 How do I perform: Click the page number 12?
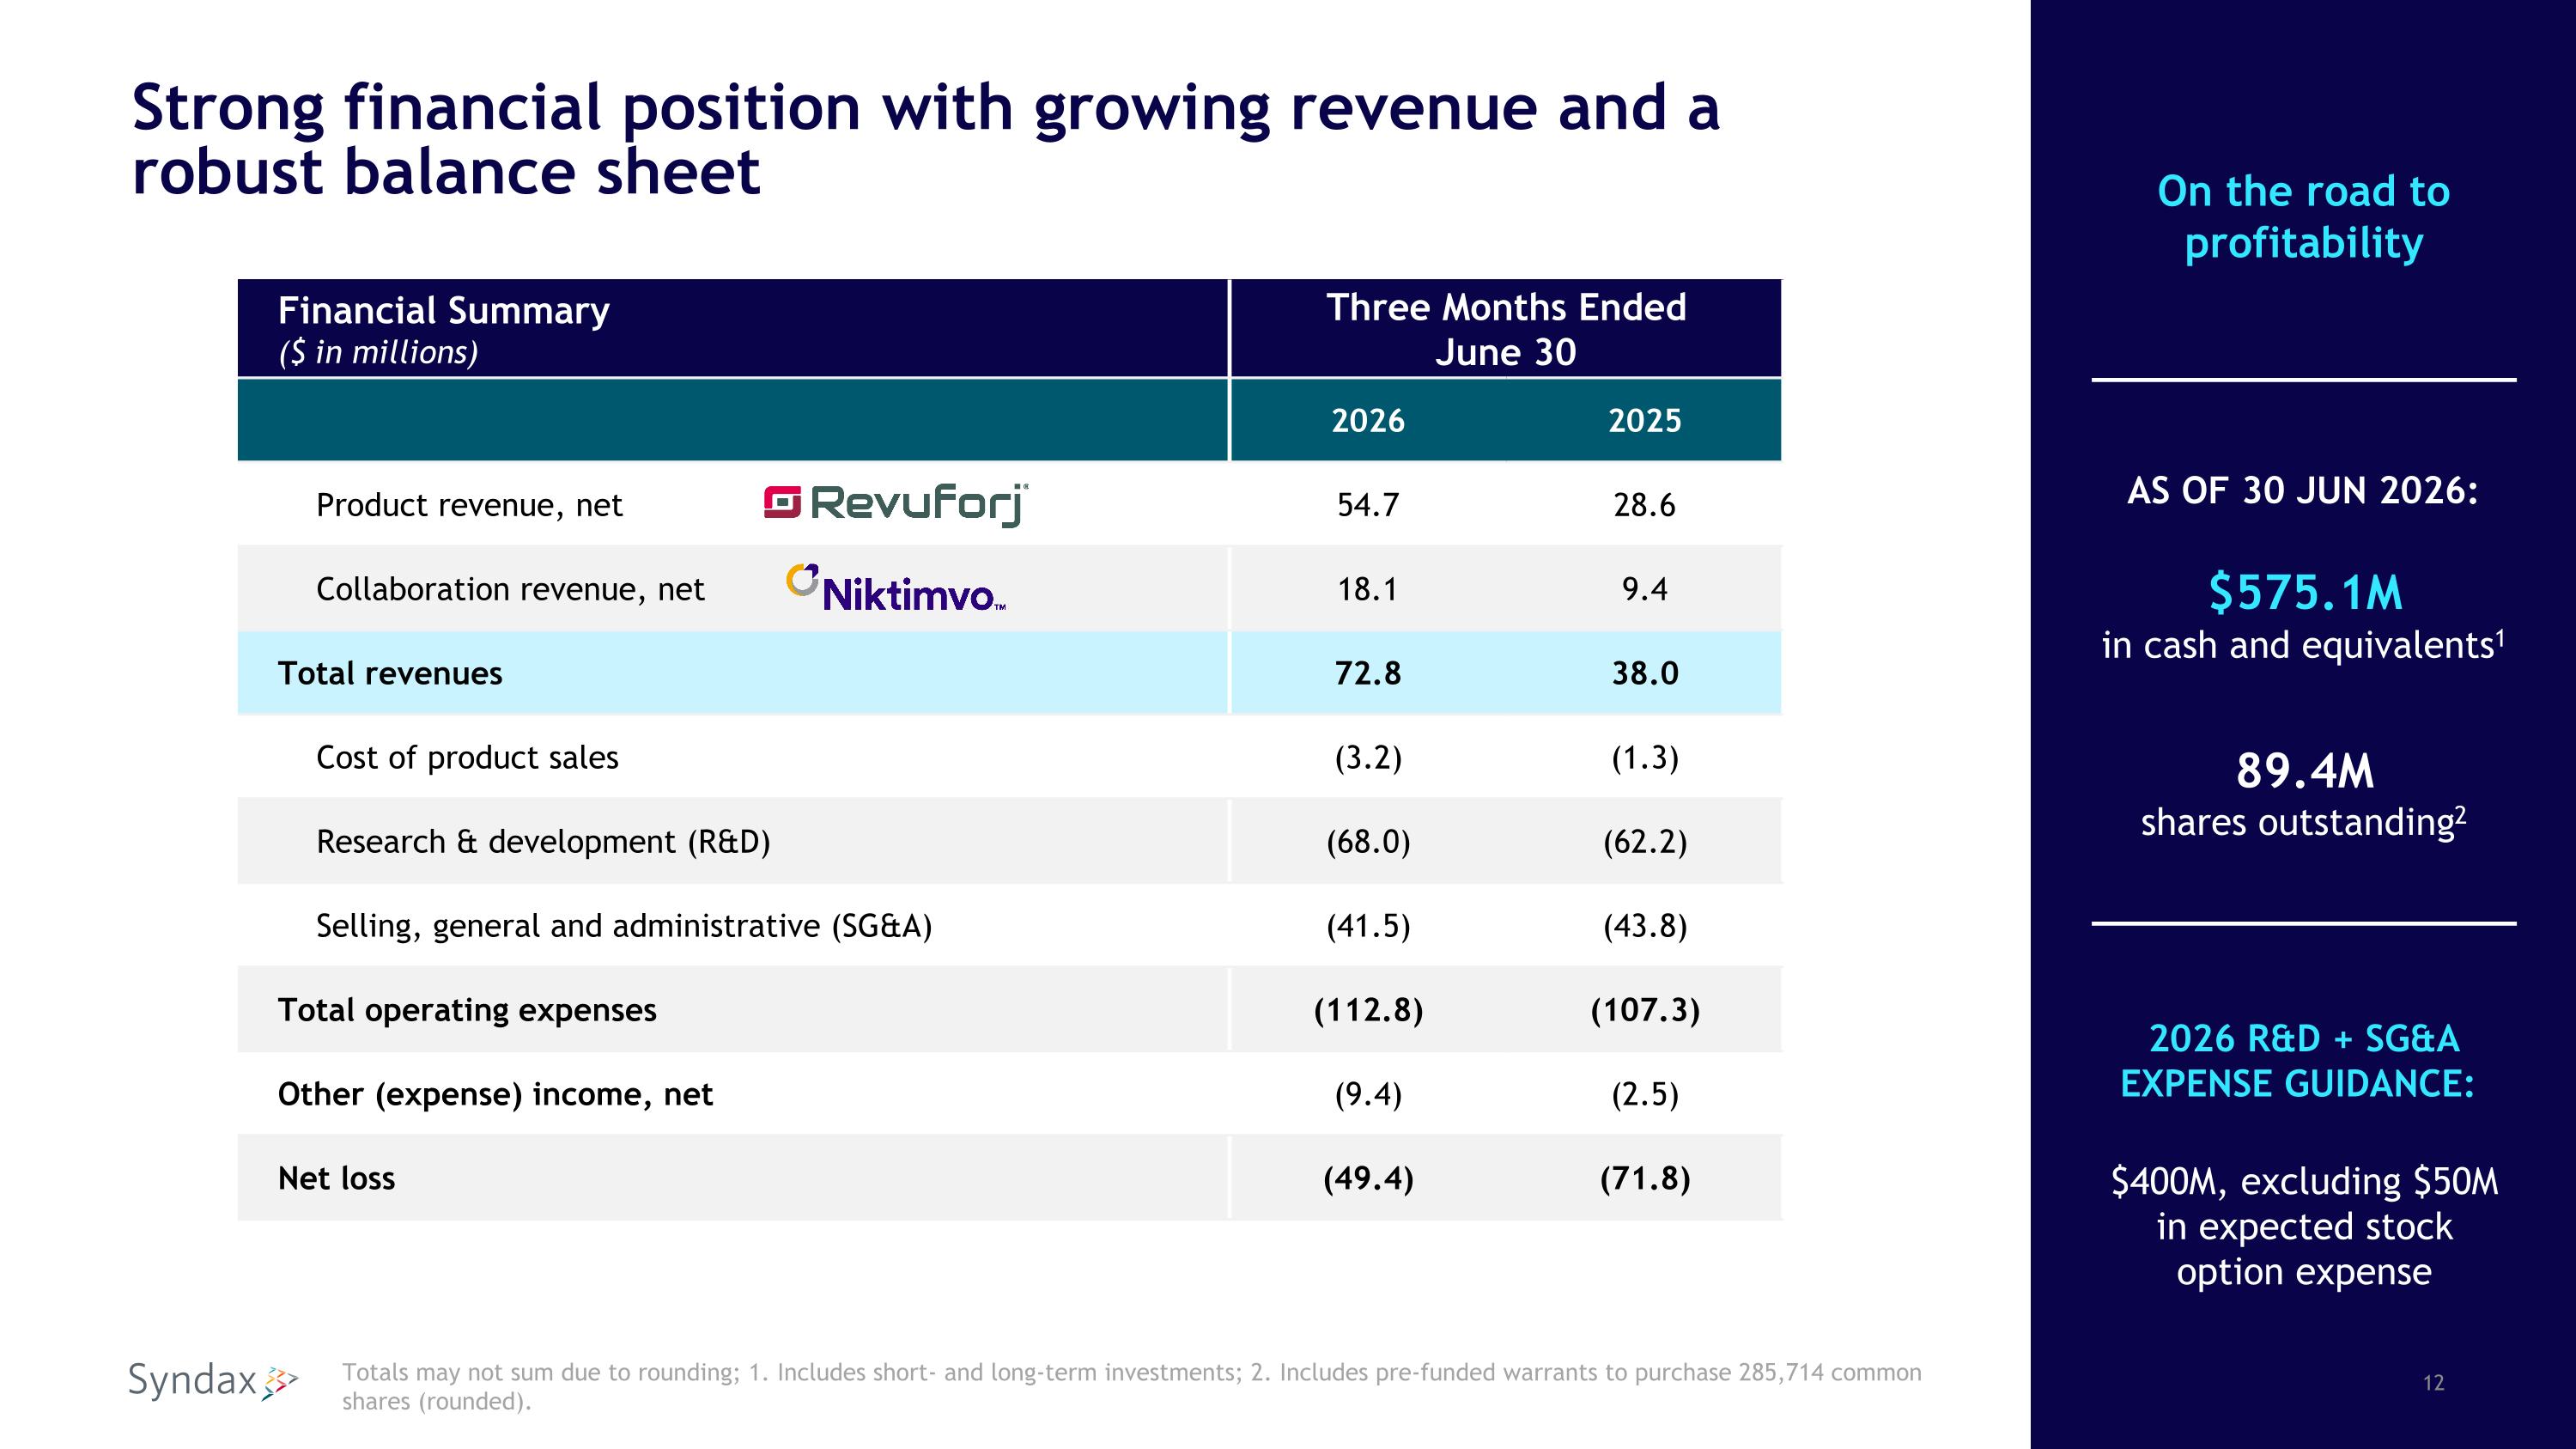coord(2434,1383)
